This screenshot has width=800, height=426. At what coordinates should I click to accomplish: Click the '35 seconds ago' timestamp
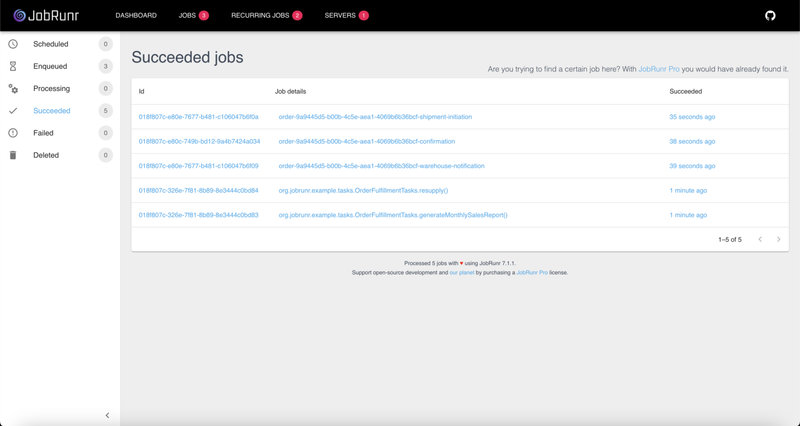(692, 117)
